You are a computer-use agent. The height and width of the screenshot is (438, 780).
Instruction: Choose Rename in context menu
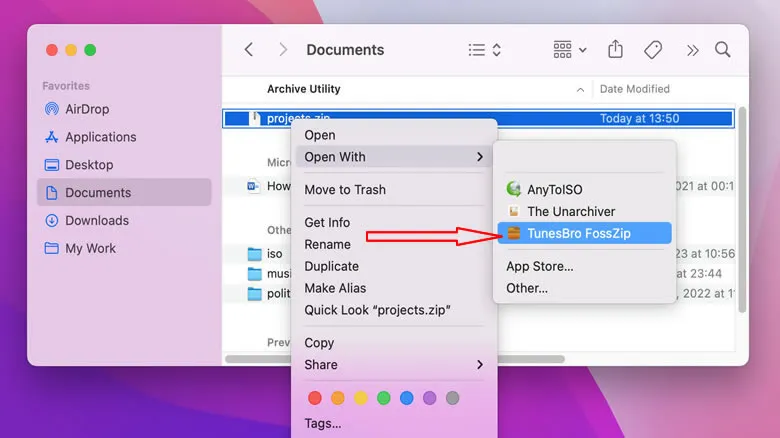[x=394, y=244]
